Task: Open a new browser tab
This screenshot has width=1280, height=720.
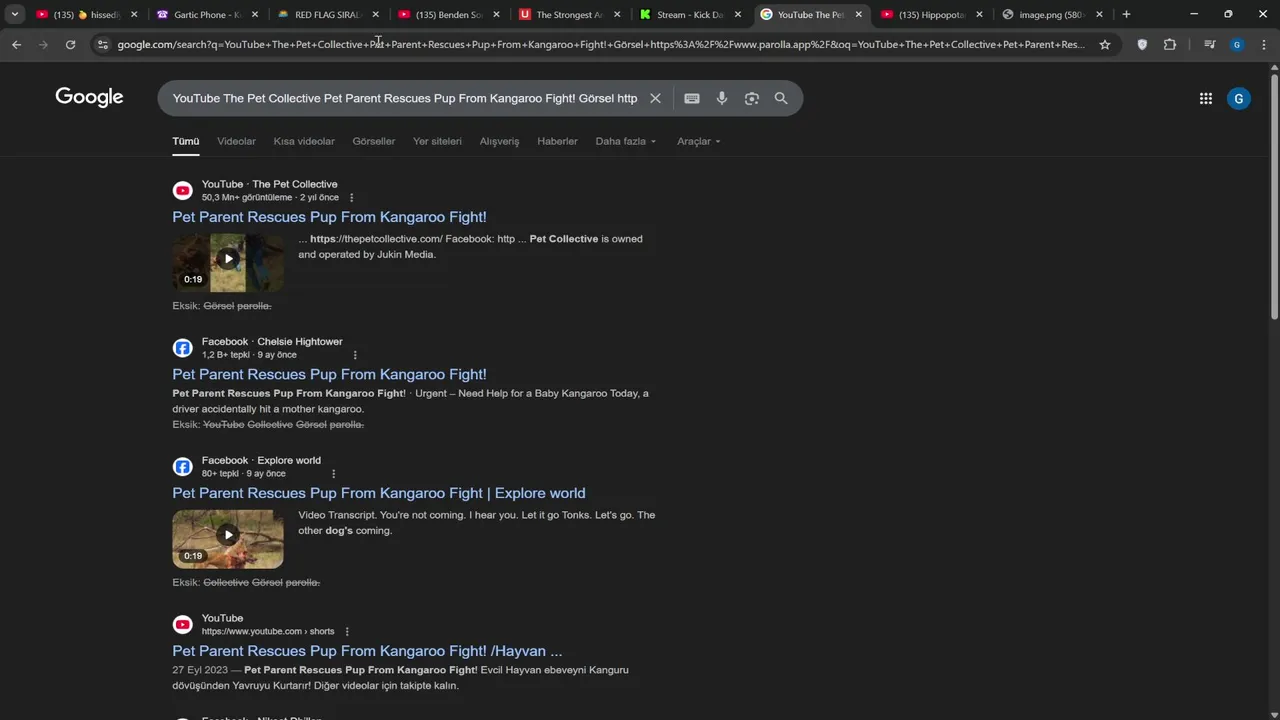Action: click(1126, 14)
